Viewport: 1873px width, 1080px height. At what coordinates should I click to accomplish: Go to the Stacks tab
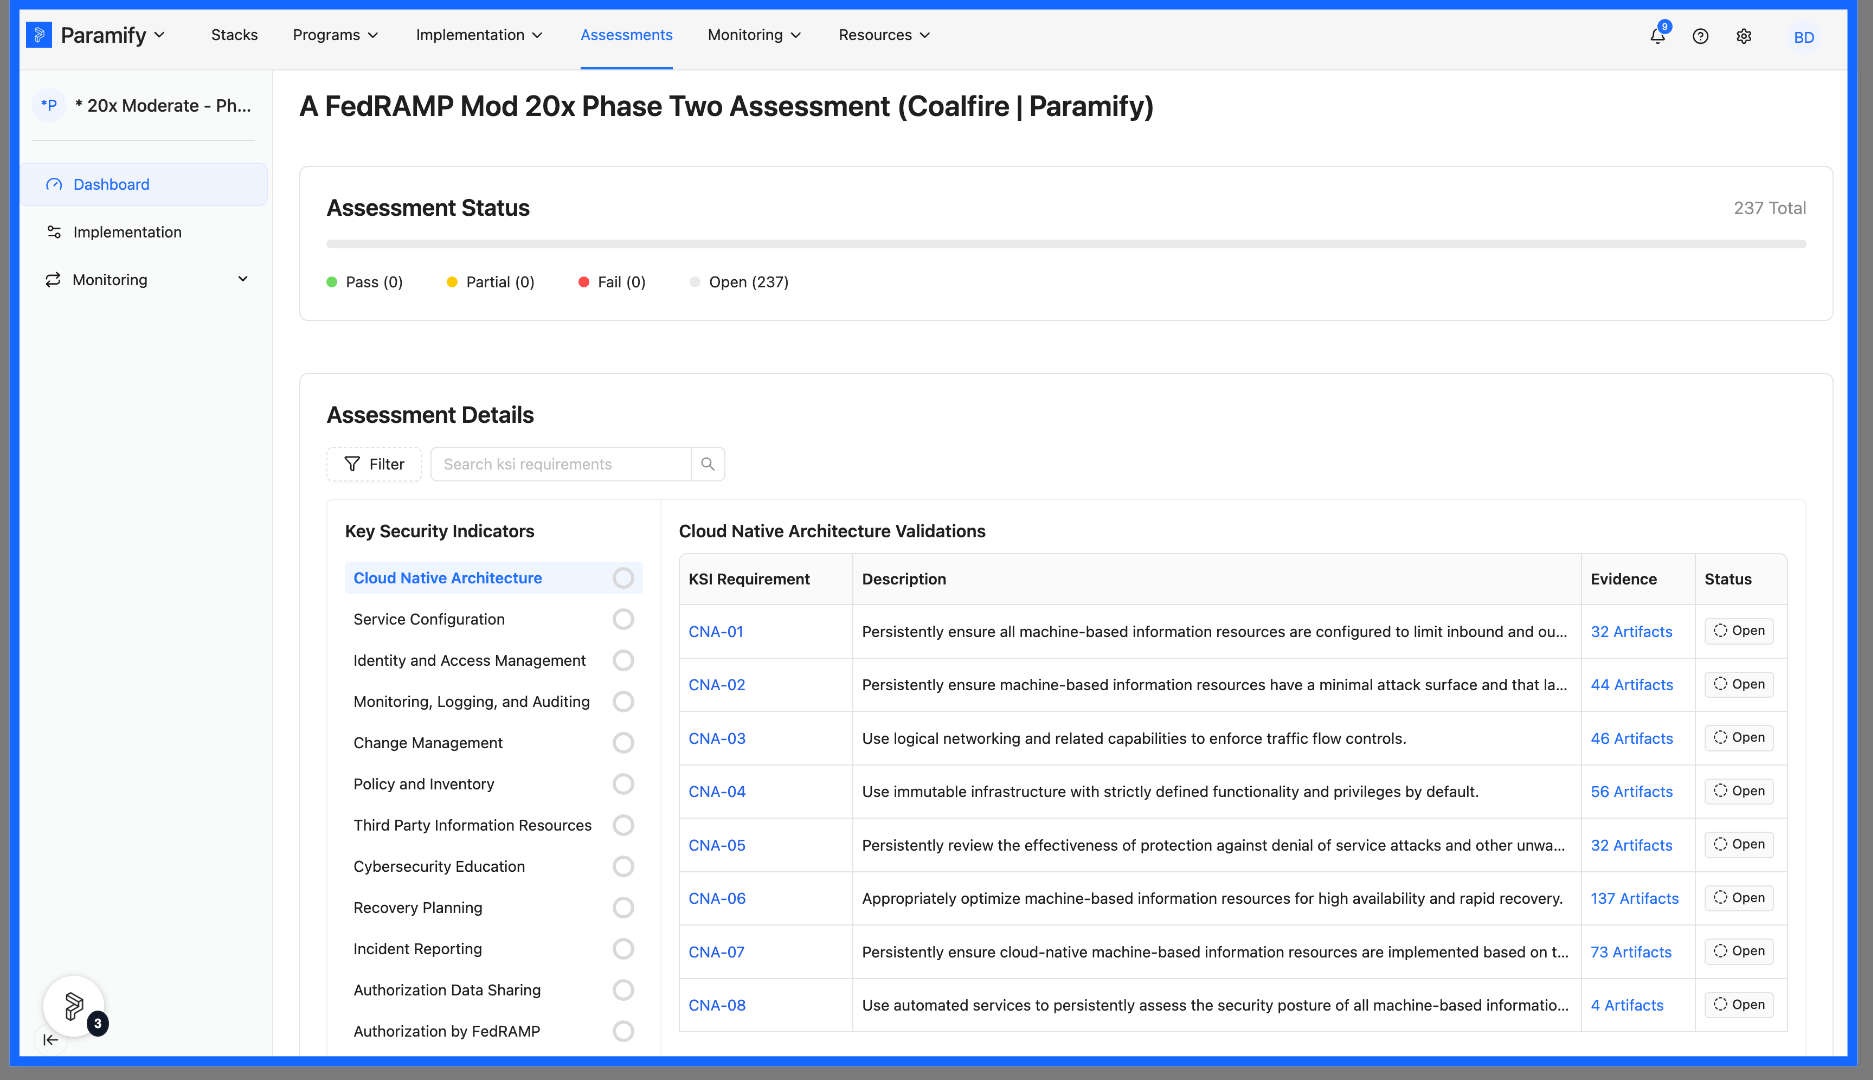234,35
